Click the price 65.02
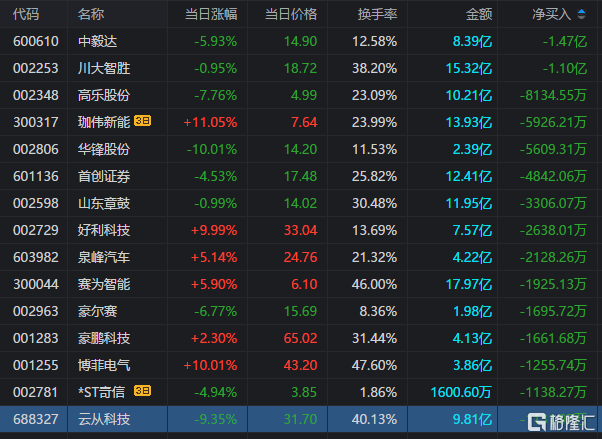Screen dimensions: 602x439 (301, 338)
